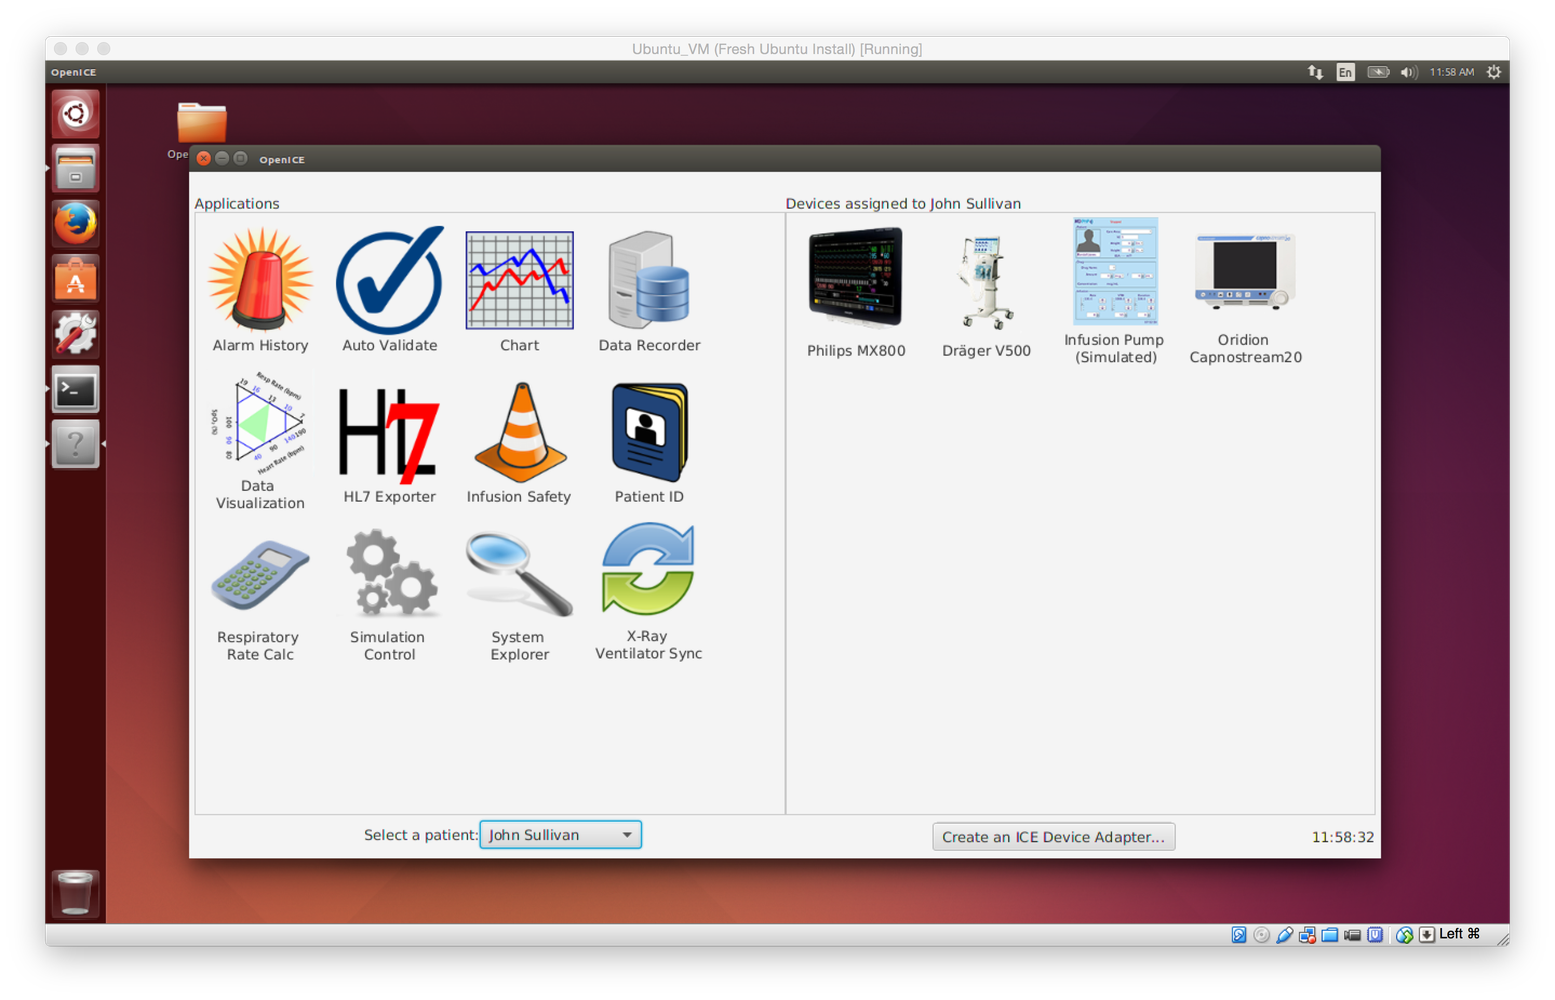Open the system gear session menu

1494,72
